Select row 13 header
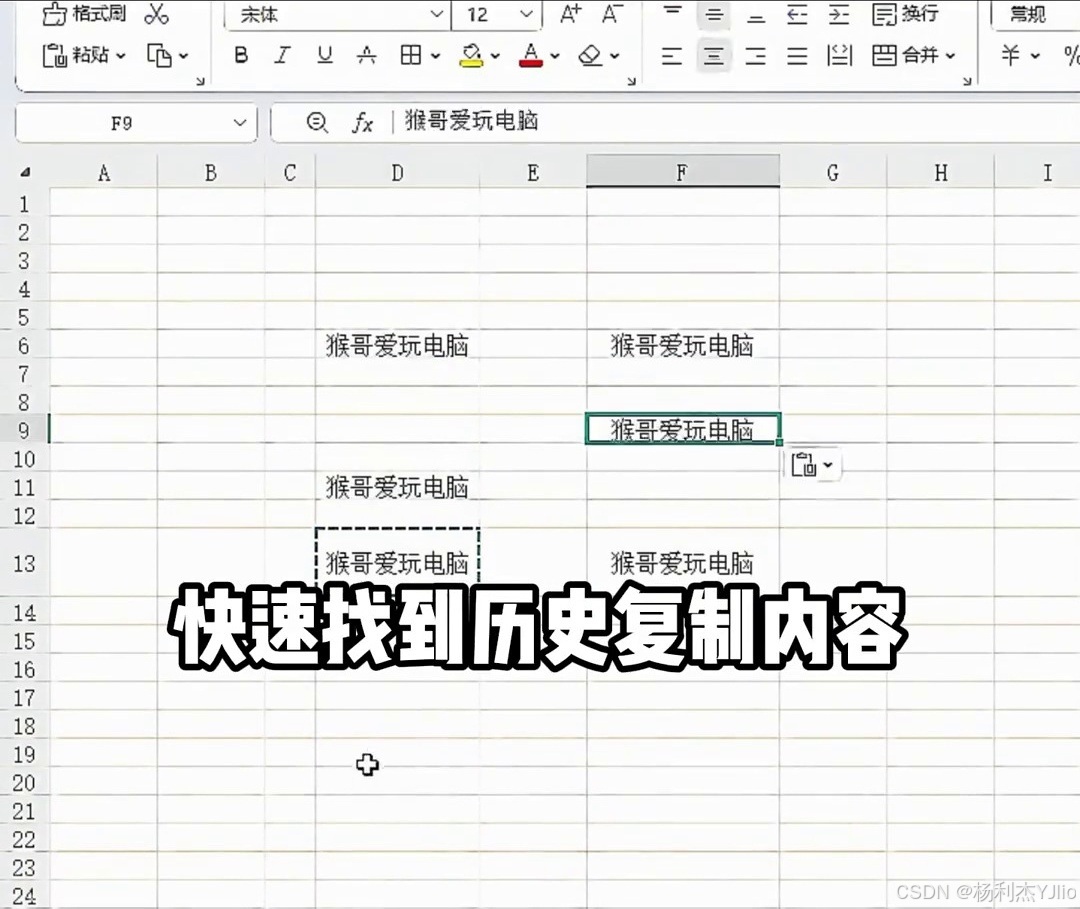This screenshot has height=909, width=1080. [24, 564]
